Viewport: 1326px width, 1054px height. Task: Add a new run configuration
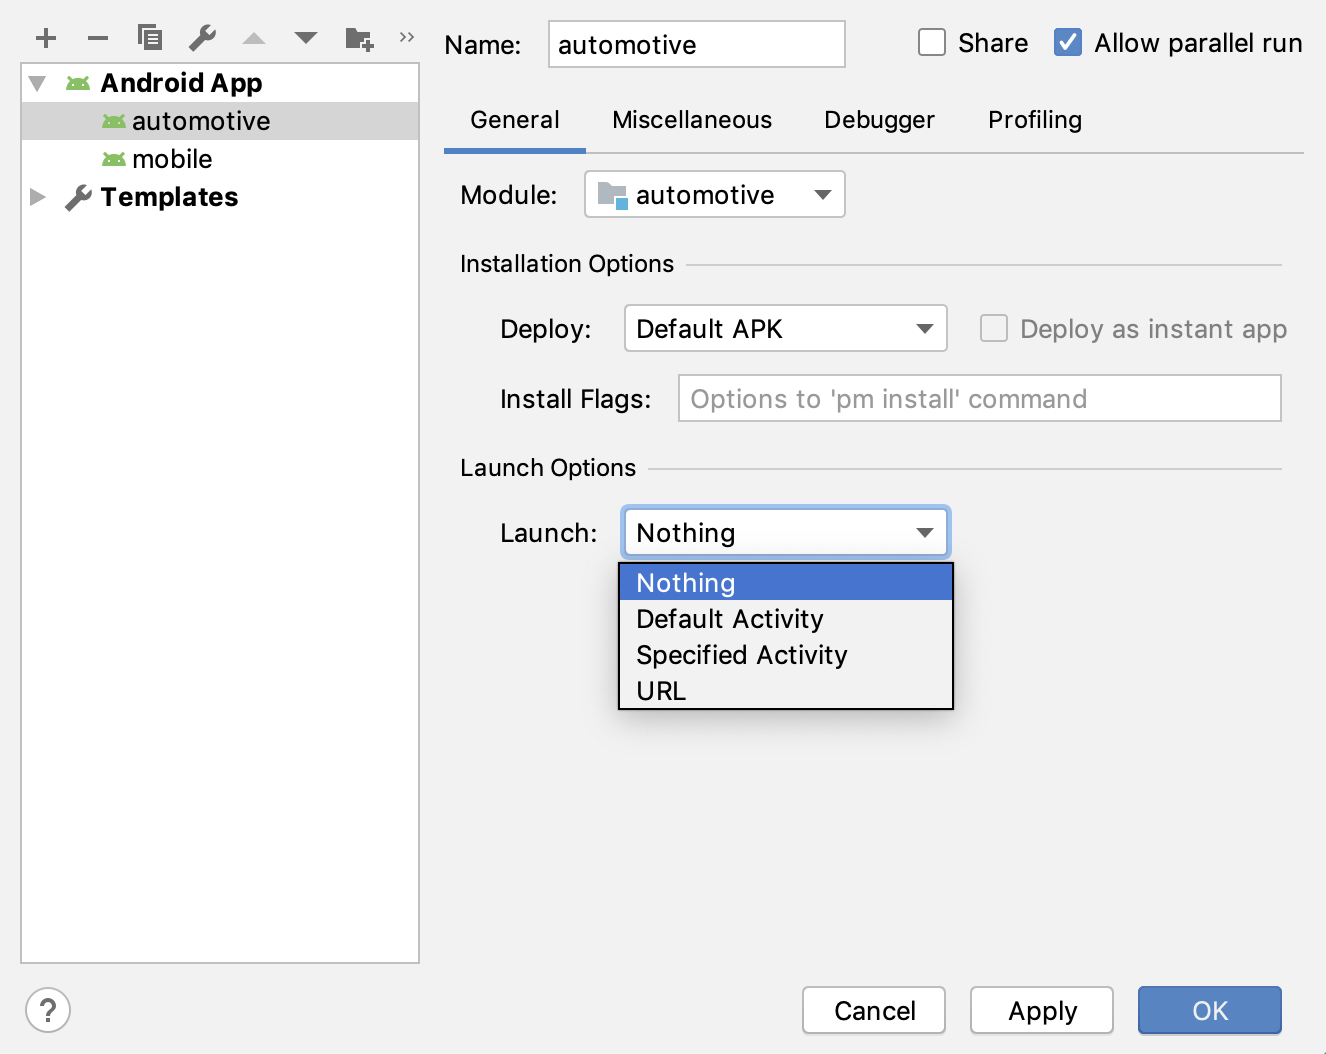[x=46, y=38]
